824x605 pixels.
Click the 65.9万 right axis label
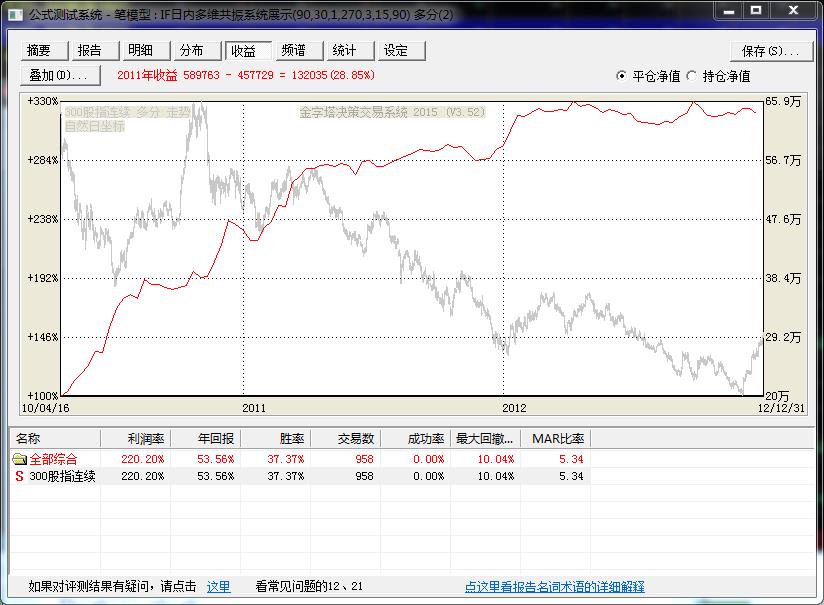point(783,101)
